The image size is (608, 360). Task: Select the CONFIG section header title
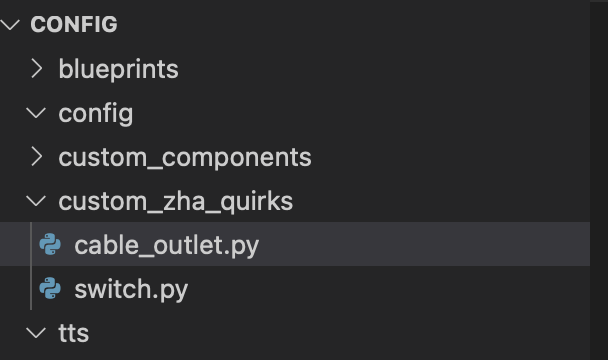click(74, 24)
